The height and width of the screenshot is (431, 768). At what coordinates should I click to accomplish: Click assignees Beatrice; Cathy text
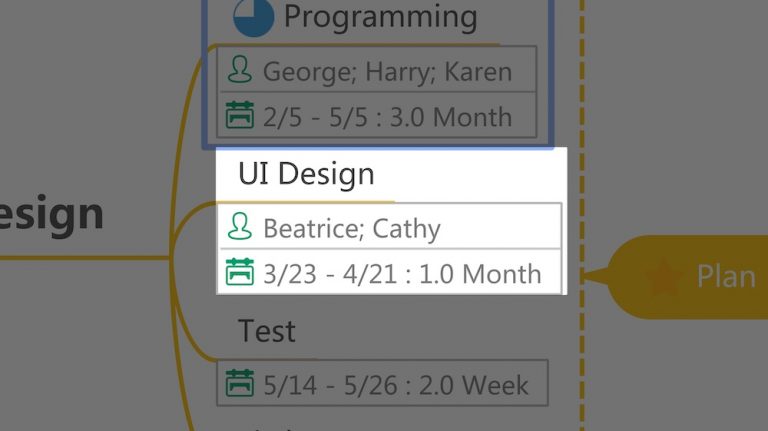352,229
